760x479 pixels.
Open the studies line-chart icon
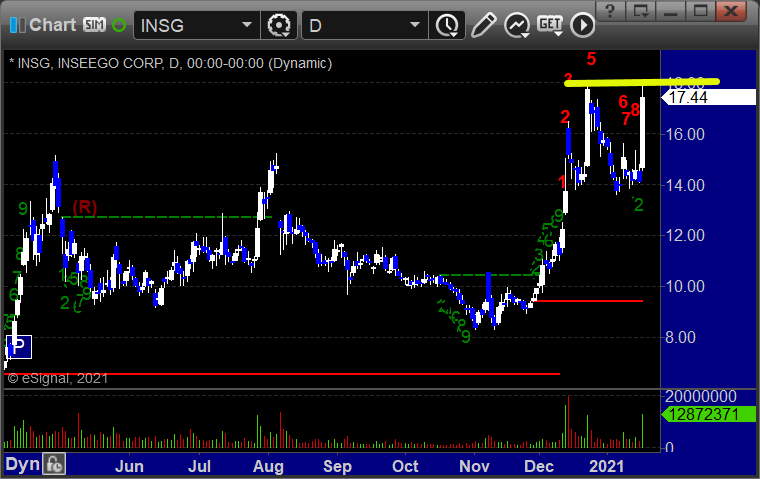click(517, 25)
